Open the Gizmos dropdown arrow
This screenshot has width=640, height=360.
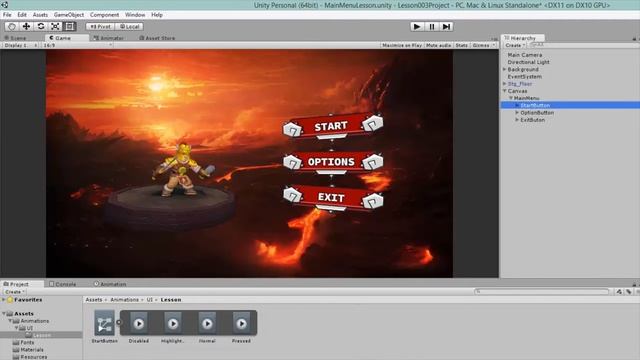[x=494, y=45]
